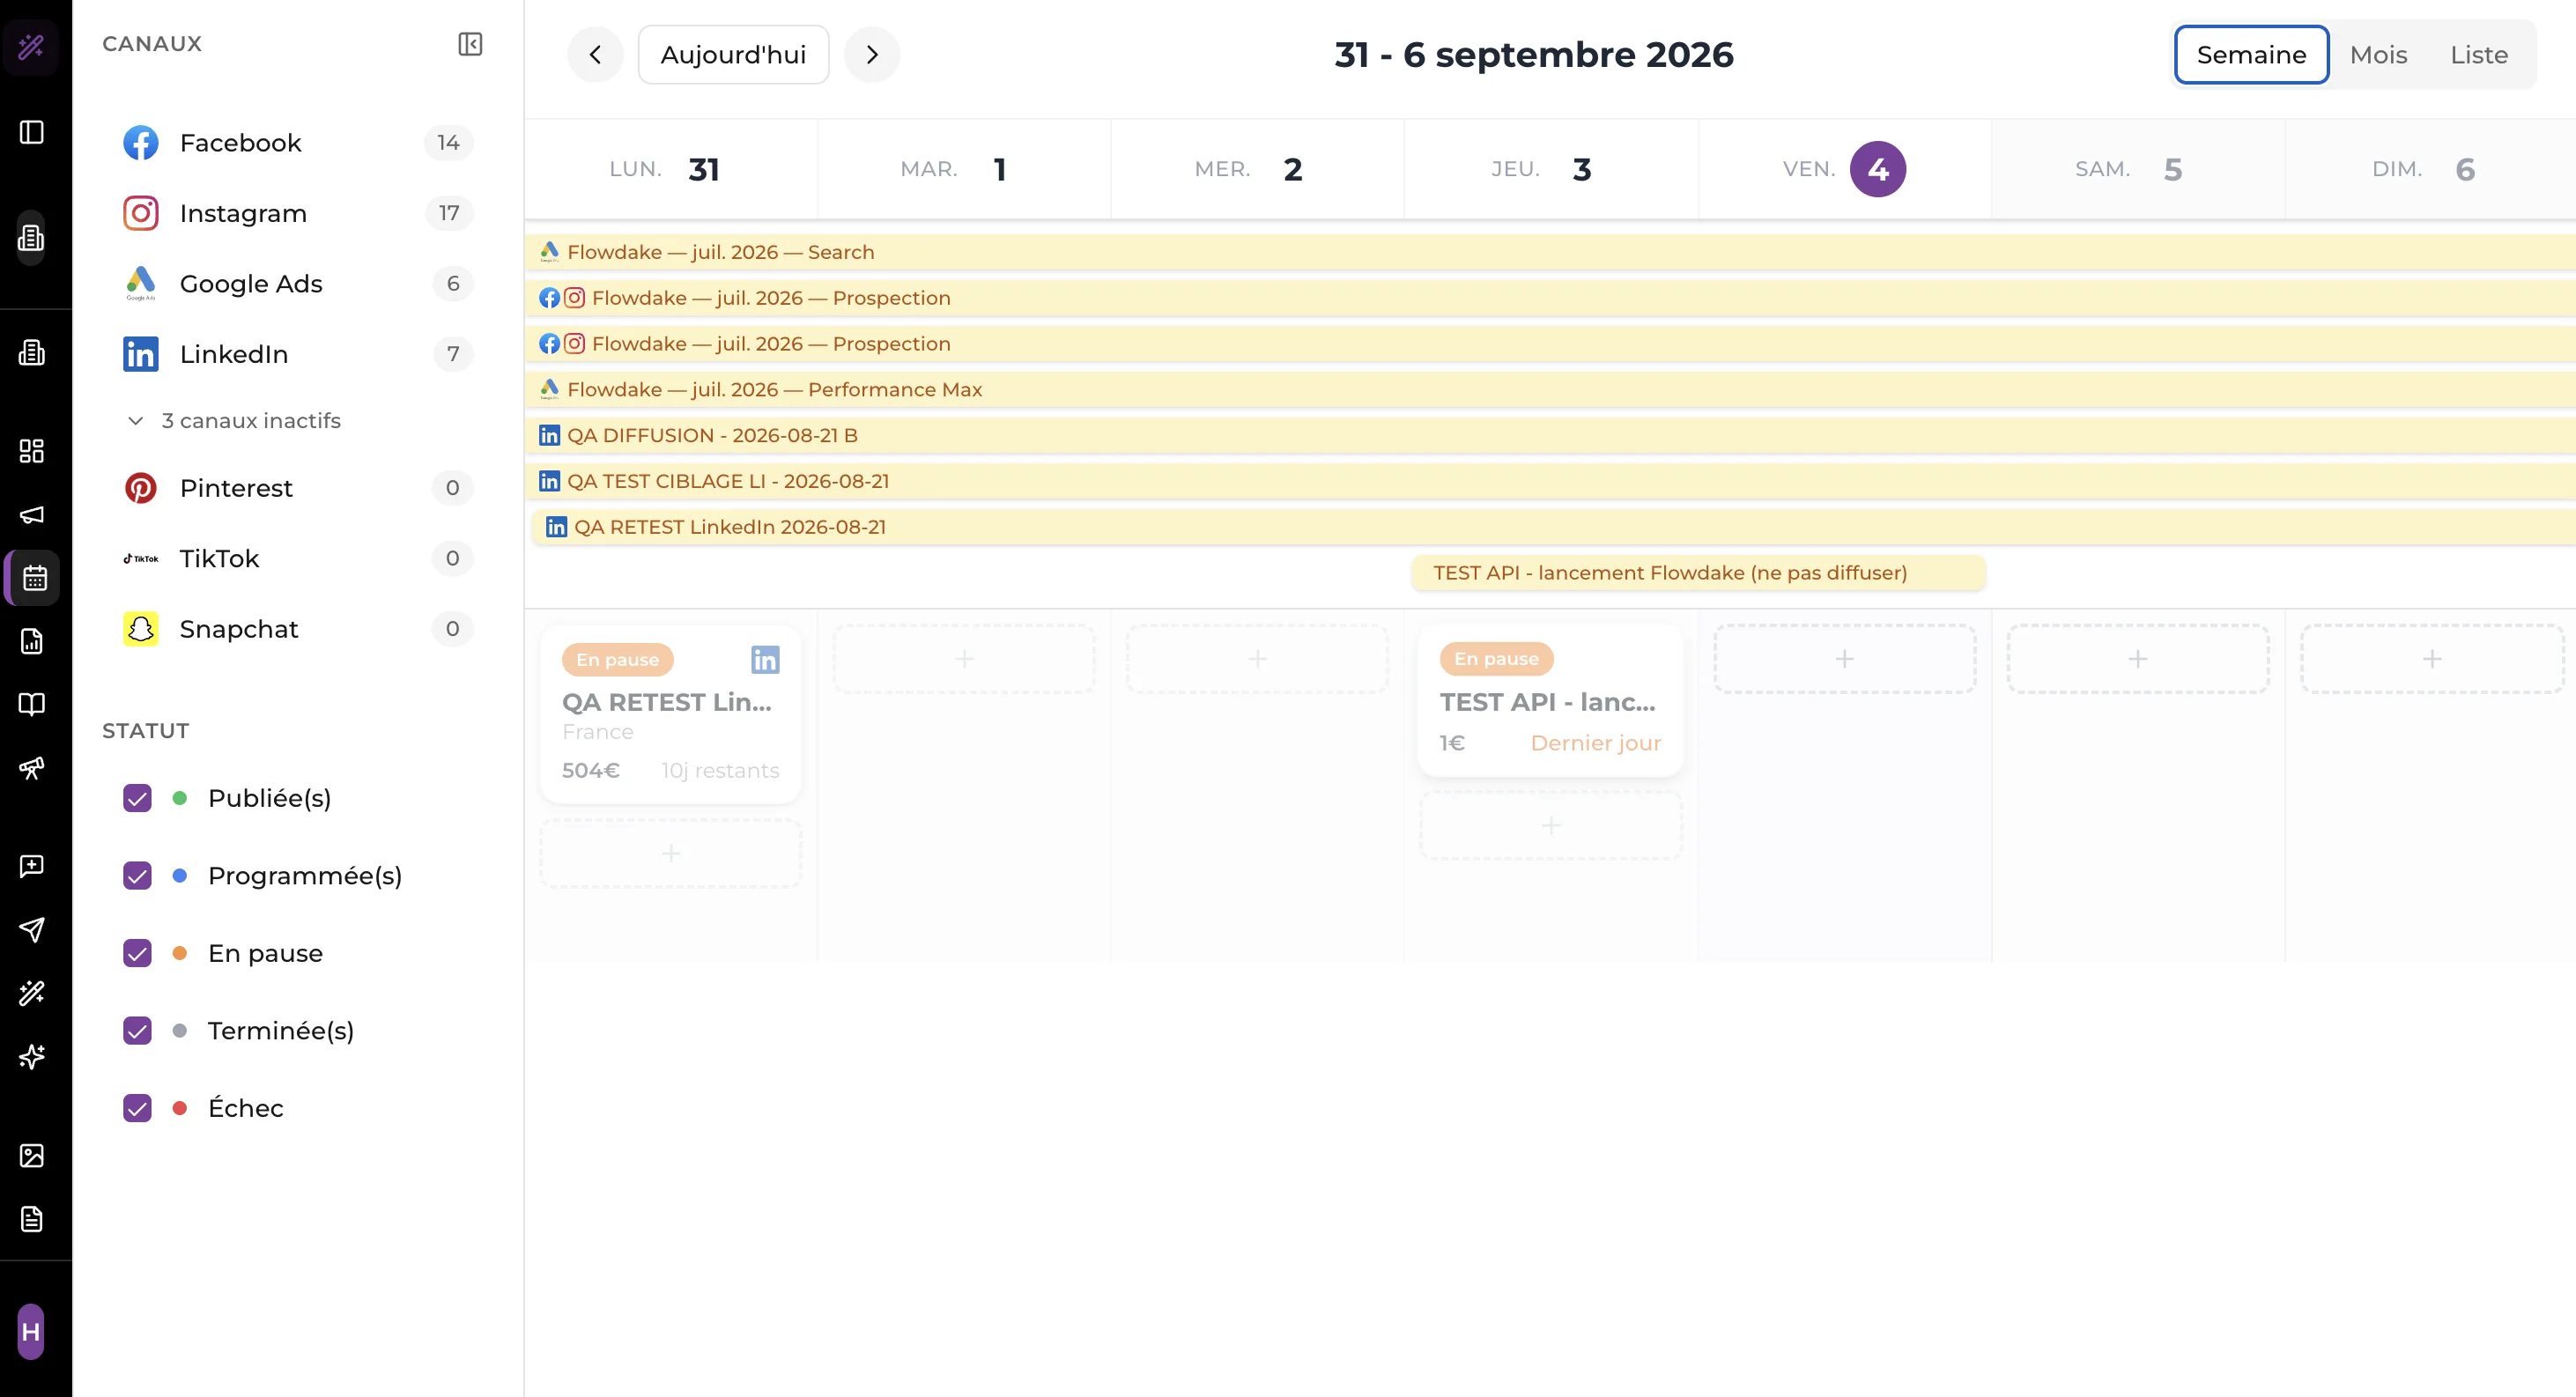The height and width of the screenshot is (1397, 2576).
Task: Add a campaign on Saturday 5
Action: point(2137,659)
